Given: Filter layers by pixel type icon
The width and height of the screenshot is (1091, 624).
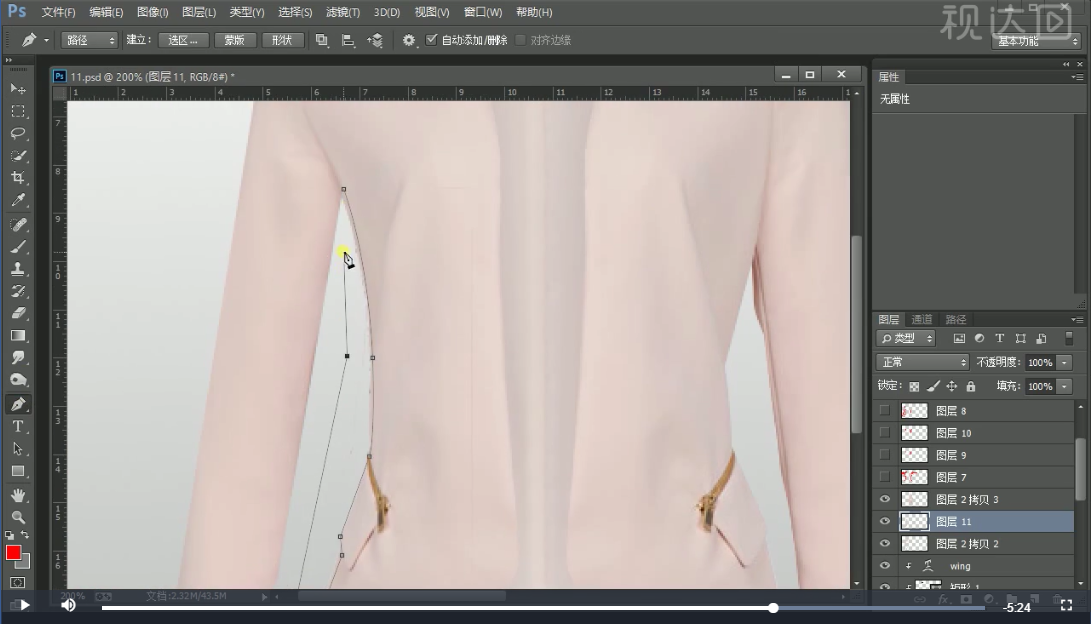Looking at the screenshot, I should pyautogui.click(x=959, y=339).
